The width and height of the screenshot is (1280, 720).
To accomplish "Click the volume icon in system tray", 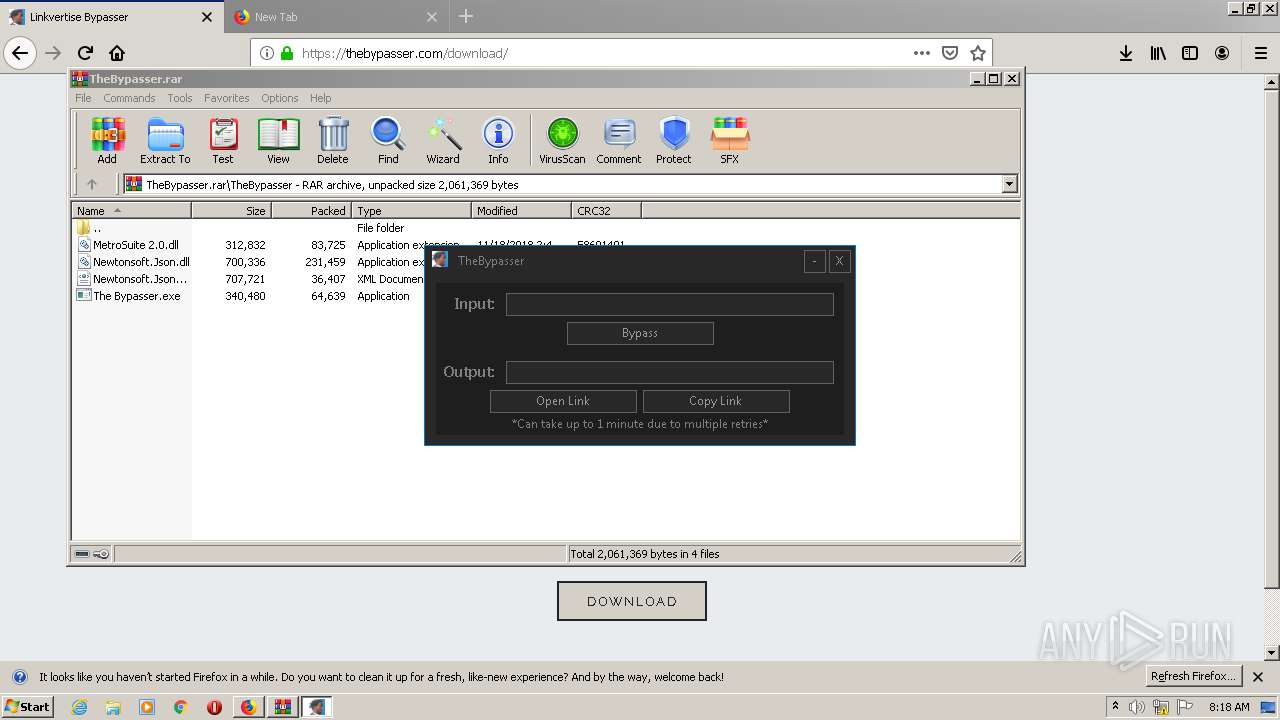I will (1137, 707).
